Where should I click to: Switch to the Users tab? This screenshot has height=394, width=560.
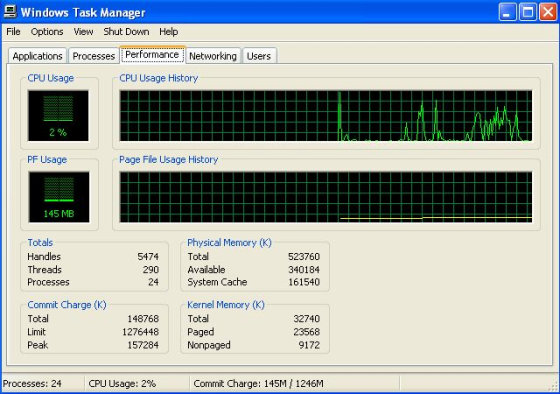259,56
